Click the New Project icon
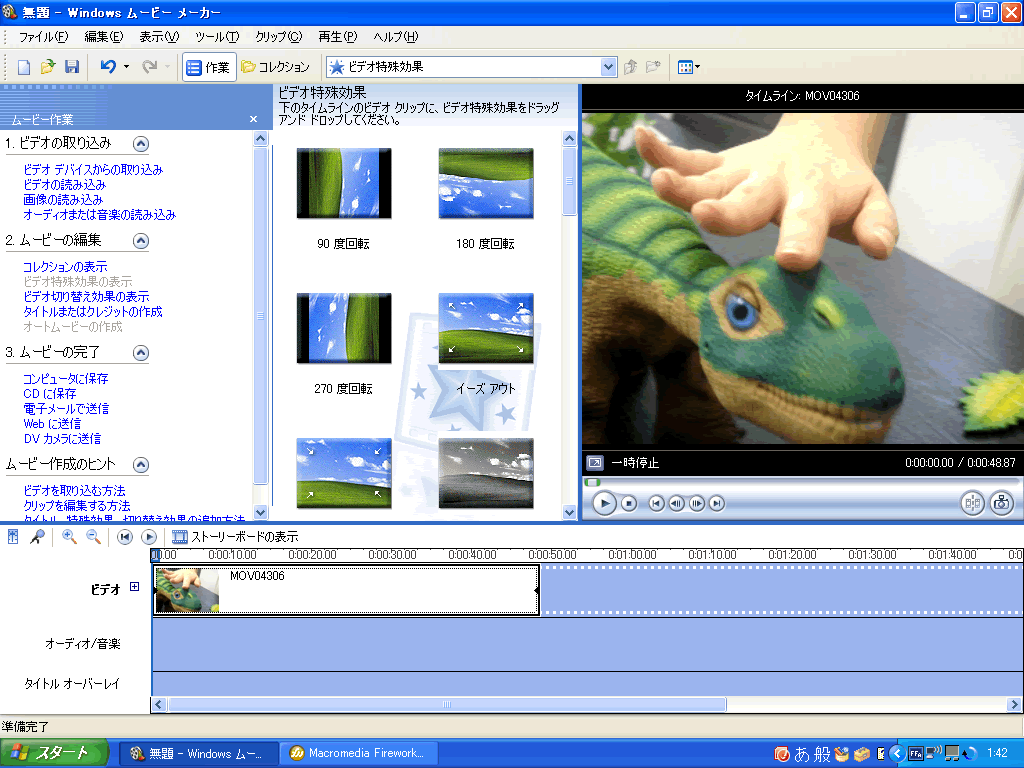The height and width of the screenshot is (768, 1024). [24, 67]
